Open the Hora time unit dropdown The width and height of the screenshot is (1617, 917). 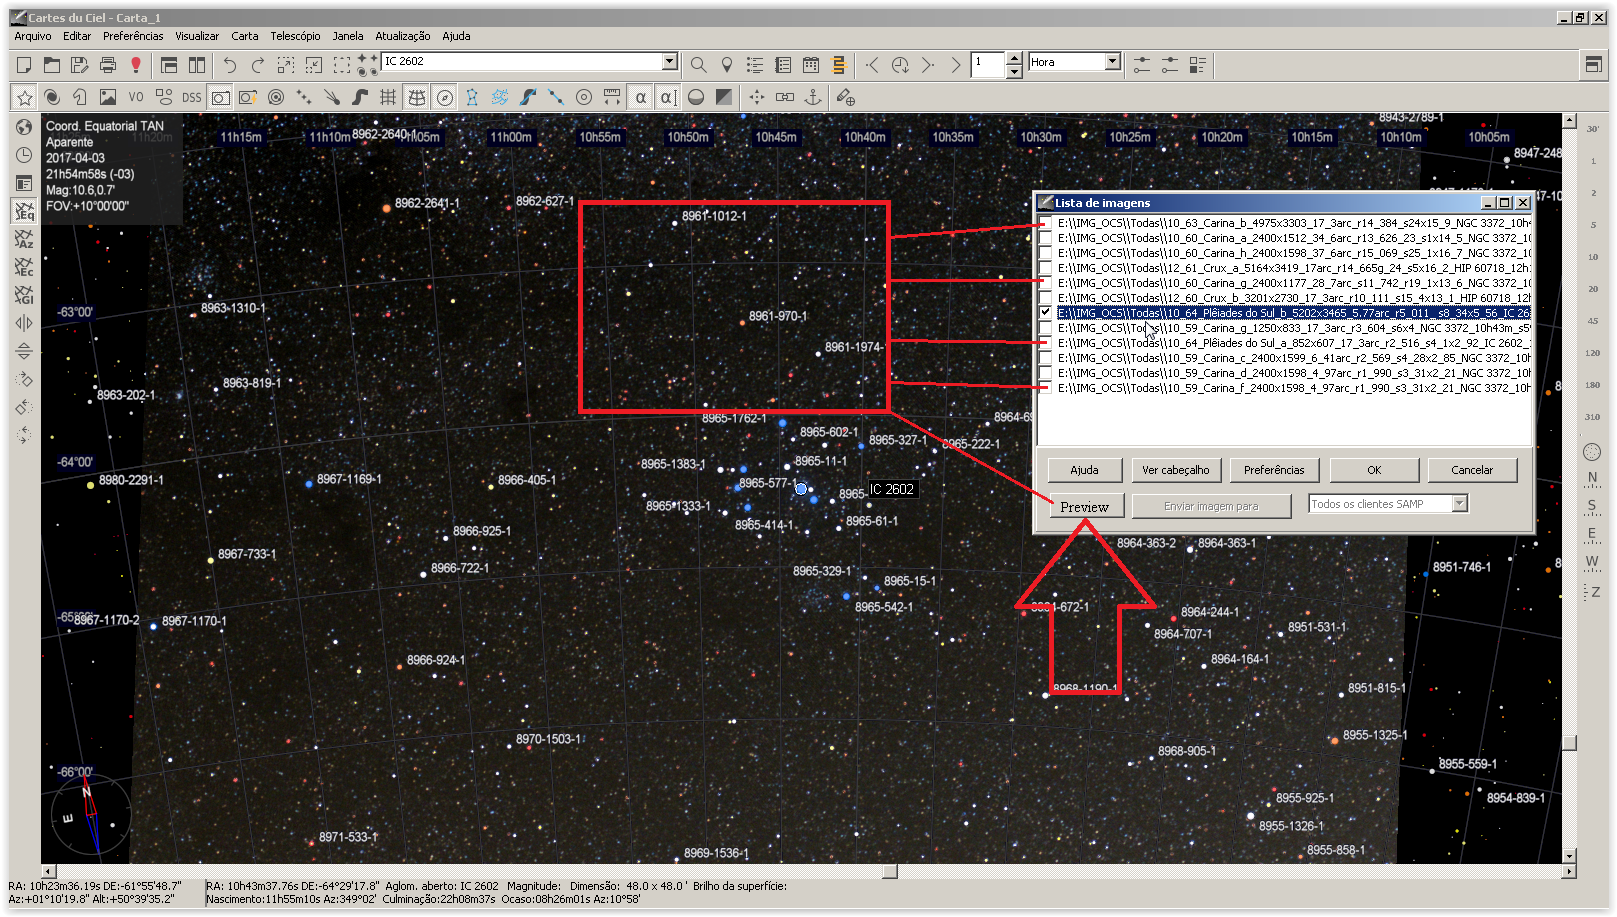tap(1112, 62)
